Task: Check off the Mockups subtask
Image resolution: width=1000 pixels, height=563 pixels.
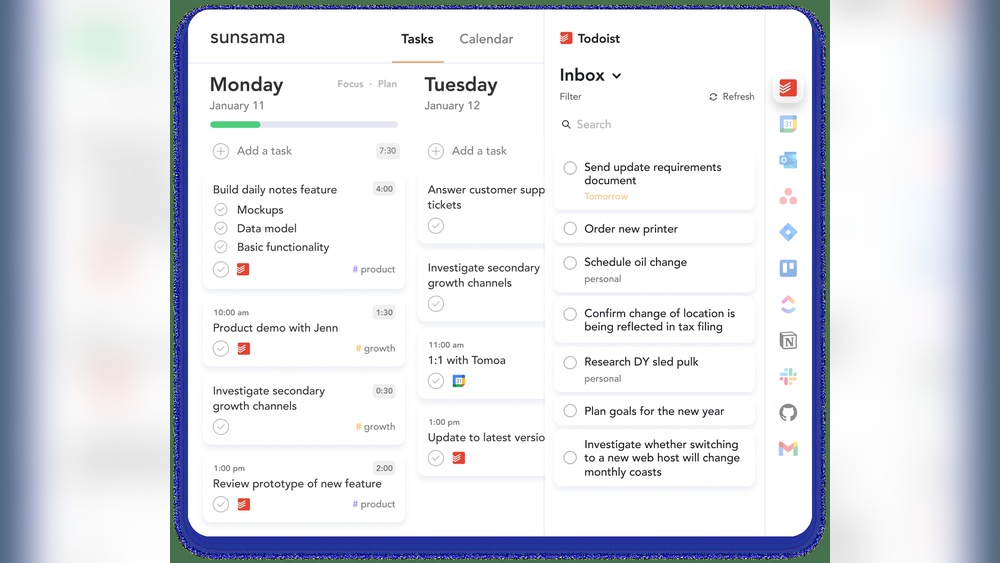Action: (221, 210)
